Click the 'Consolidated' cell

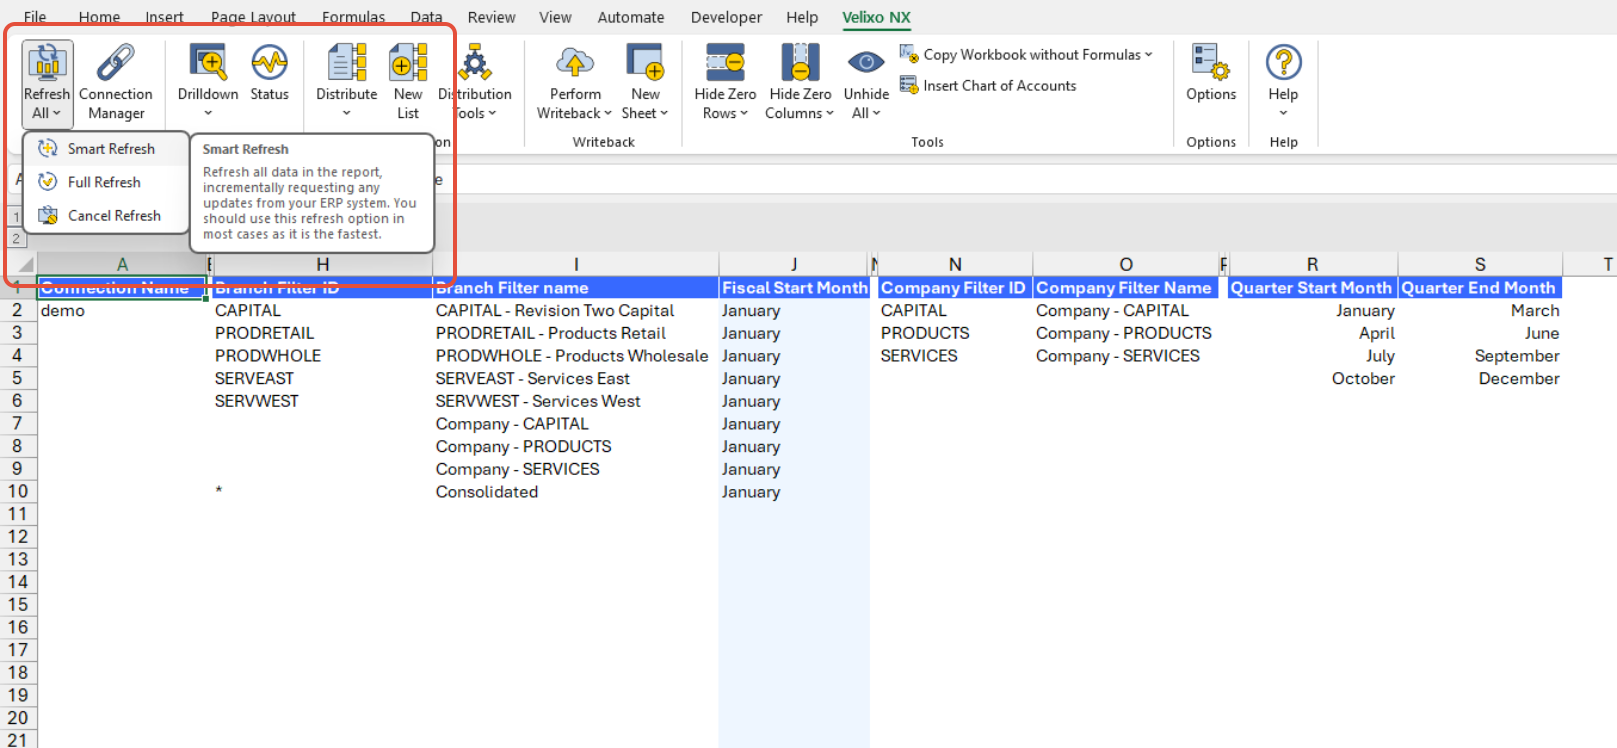(x=575, y=492)
